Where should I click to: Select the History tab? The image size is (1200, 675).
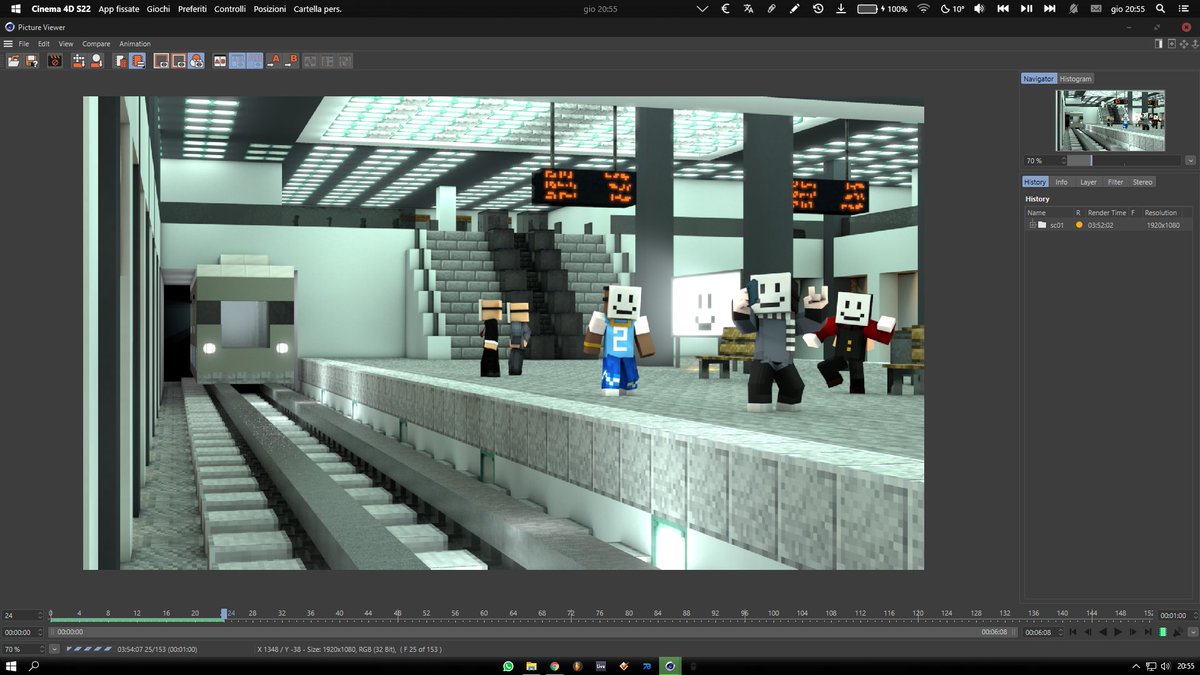(1035, 182)
